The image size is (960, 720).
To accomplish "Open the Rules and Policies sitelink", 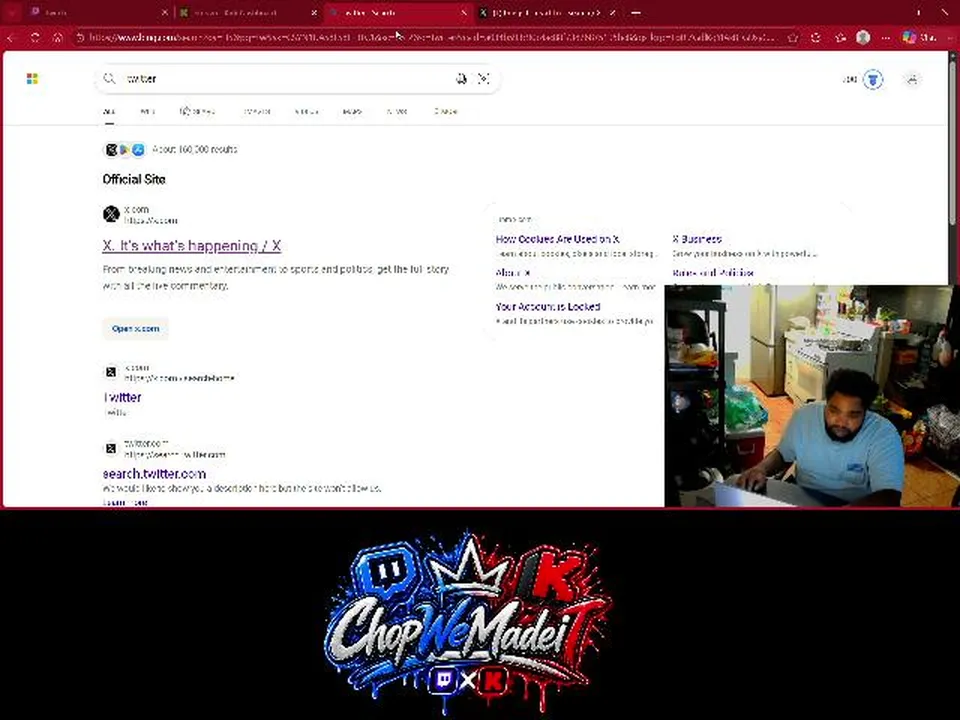I will pos(713,273).
